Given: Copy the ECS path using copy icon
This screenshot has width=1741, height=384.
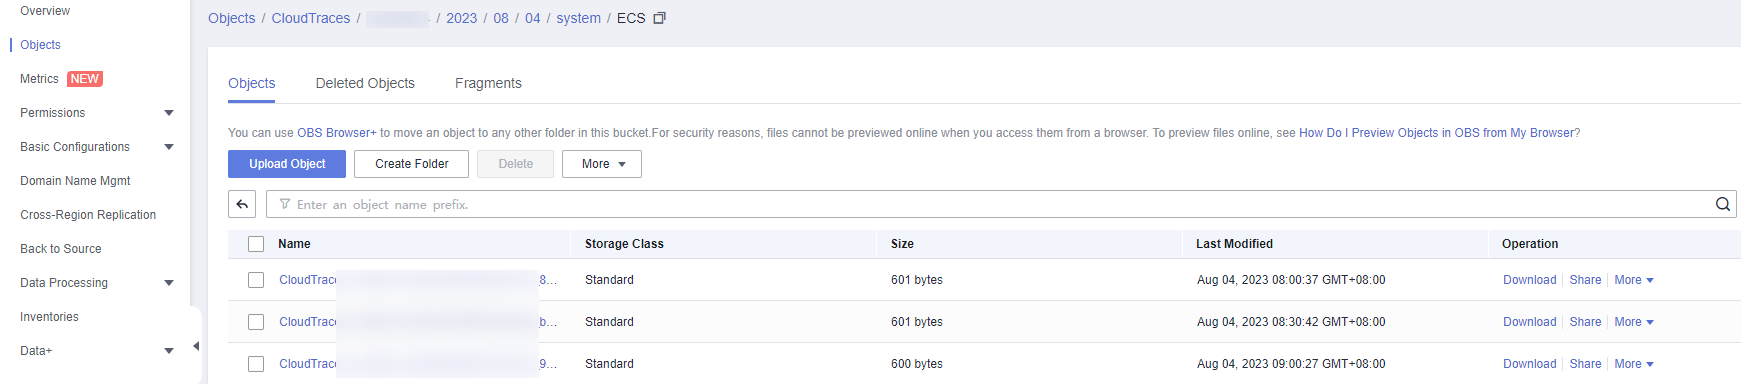Looking at the screenshot, I should 659,18.
